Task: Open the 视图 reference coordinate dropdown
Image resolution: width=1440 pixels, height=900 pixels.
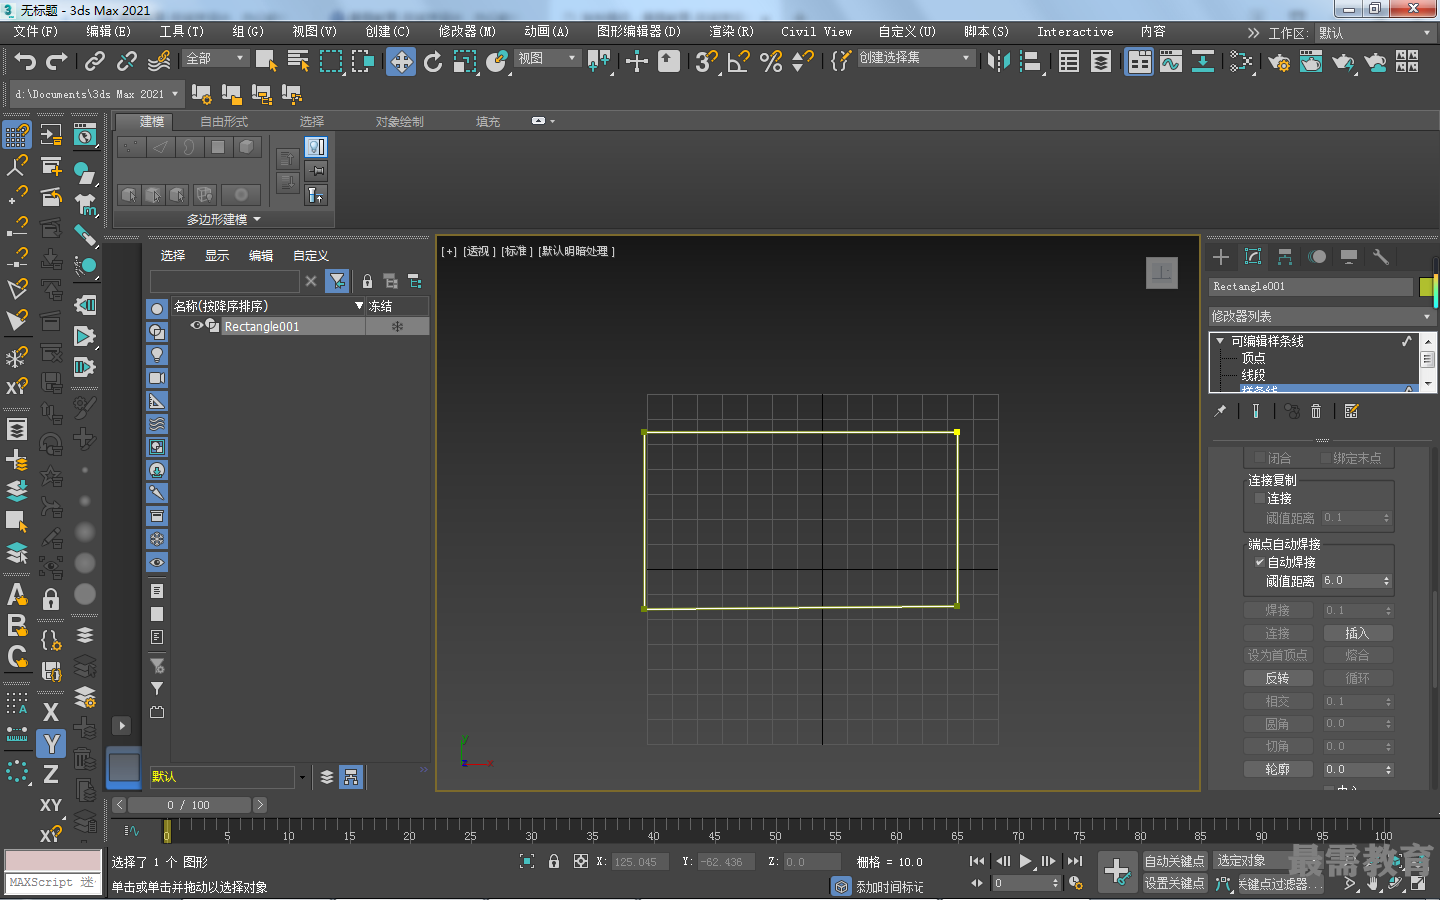Action: click(x=547, y=59)
